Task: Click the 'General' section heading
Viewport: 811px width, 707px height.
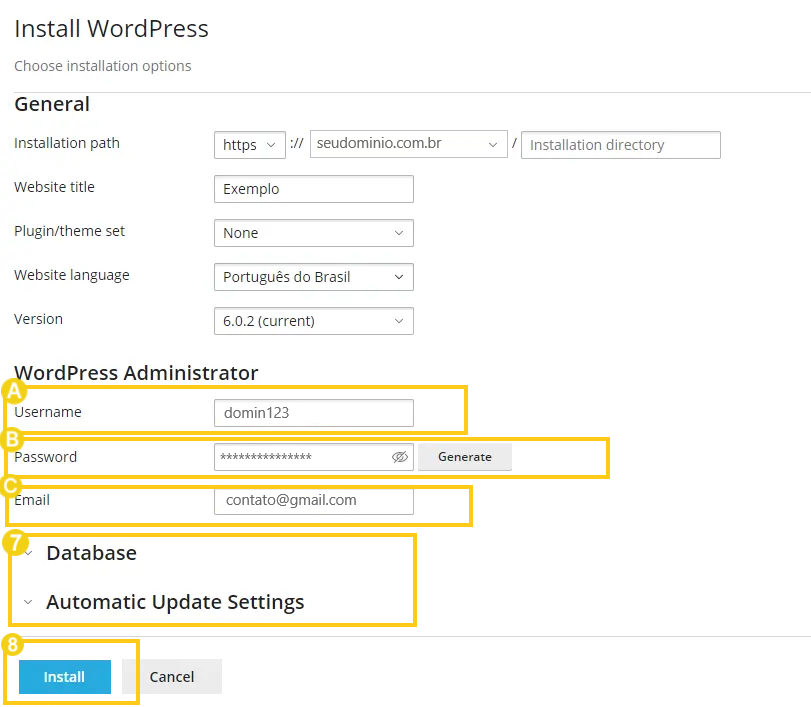Action: 52,104
